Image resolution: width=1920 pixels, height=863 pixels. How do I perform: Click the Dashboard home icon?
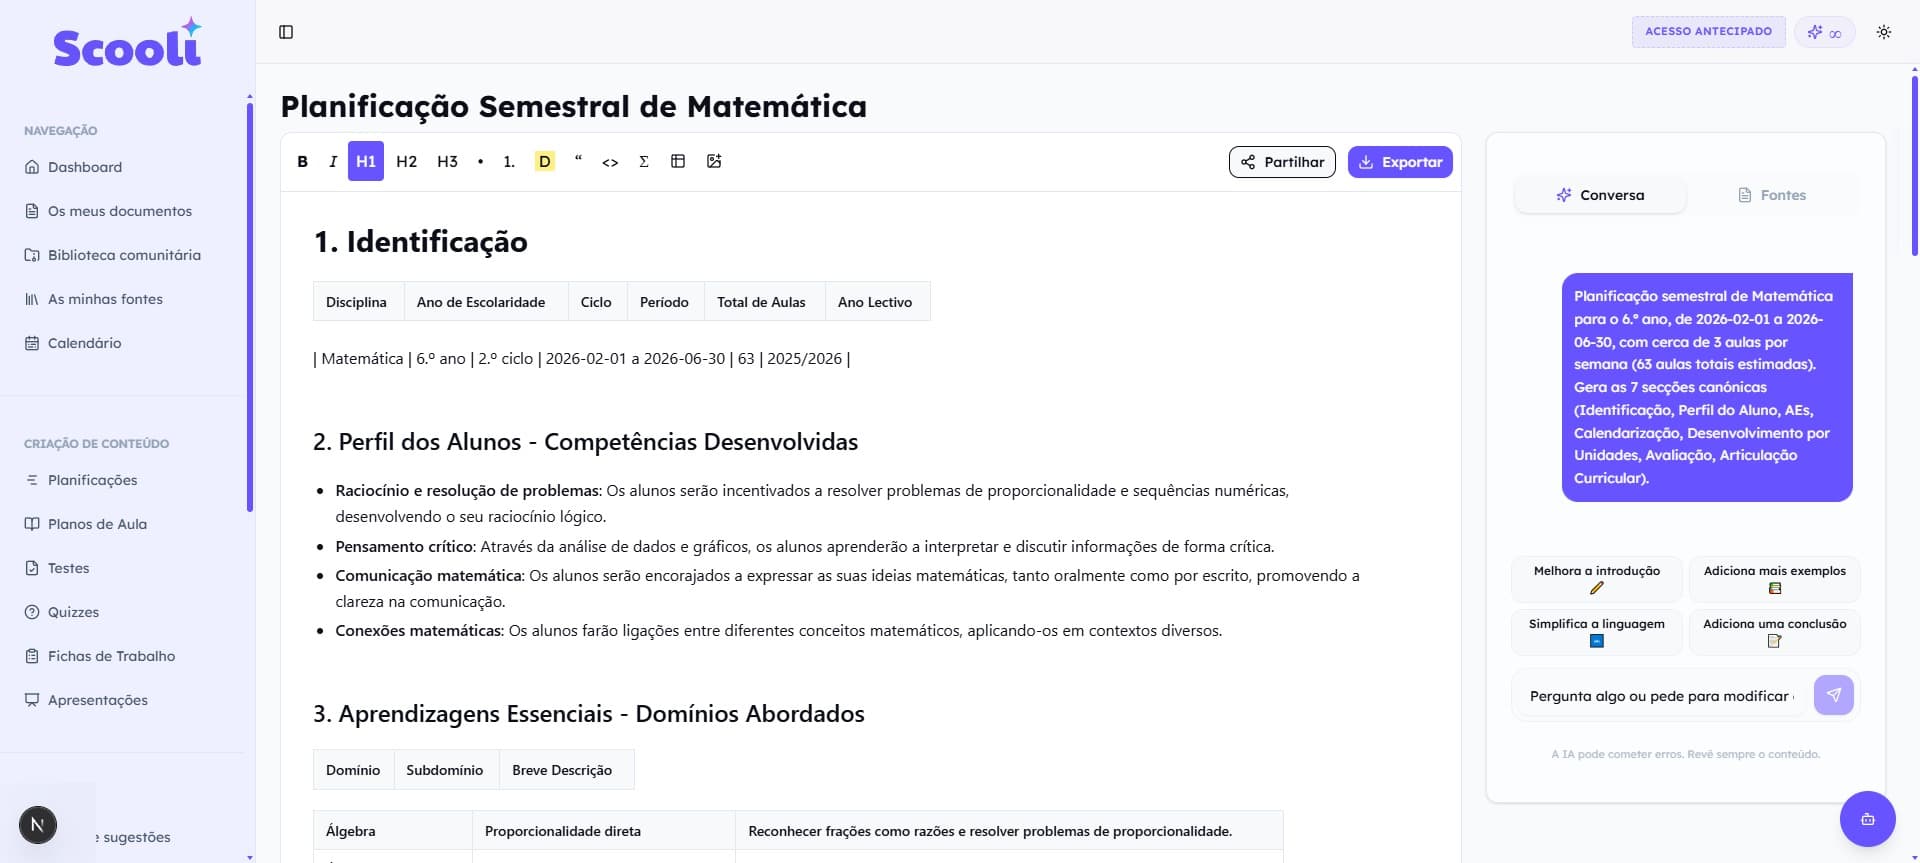(x=32, y=167)
